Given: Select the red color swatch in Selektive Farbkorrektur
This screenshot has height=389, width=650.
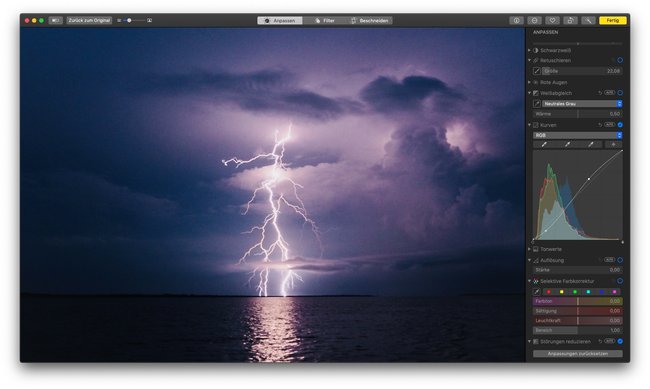Looking at the screenshot, I should pos(548,292).
